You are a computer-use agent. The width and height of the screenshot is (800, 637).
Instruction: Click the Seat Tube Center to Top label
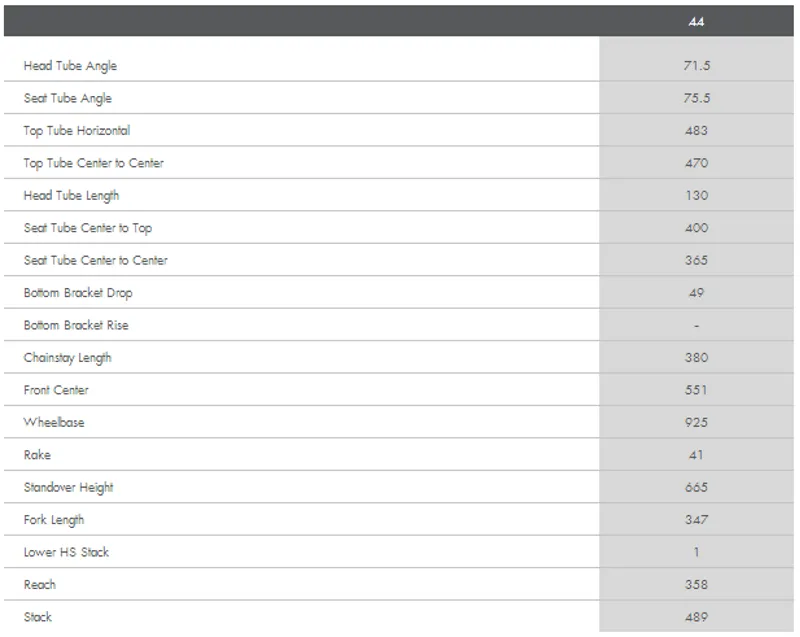click(88, 228)
